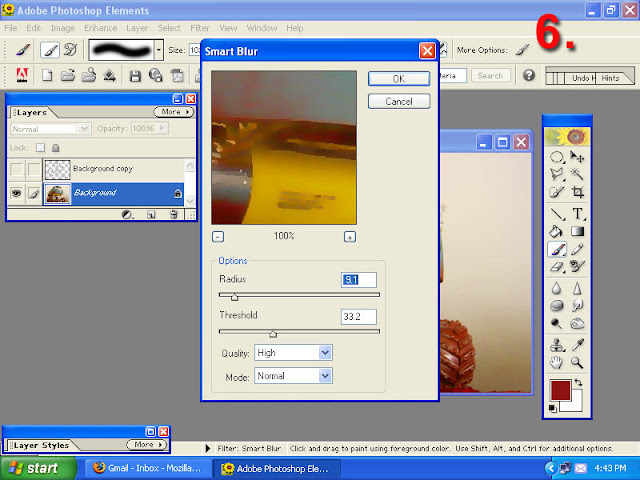This screenshot has width=640, height=480.
Task: Select the Eyedropper tool
Action: [577, 345]
